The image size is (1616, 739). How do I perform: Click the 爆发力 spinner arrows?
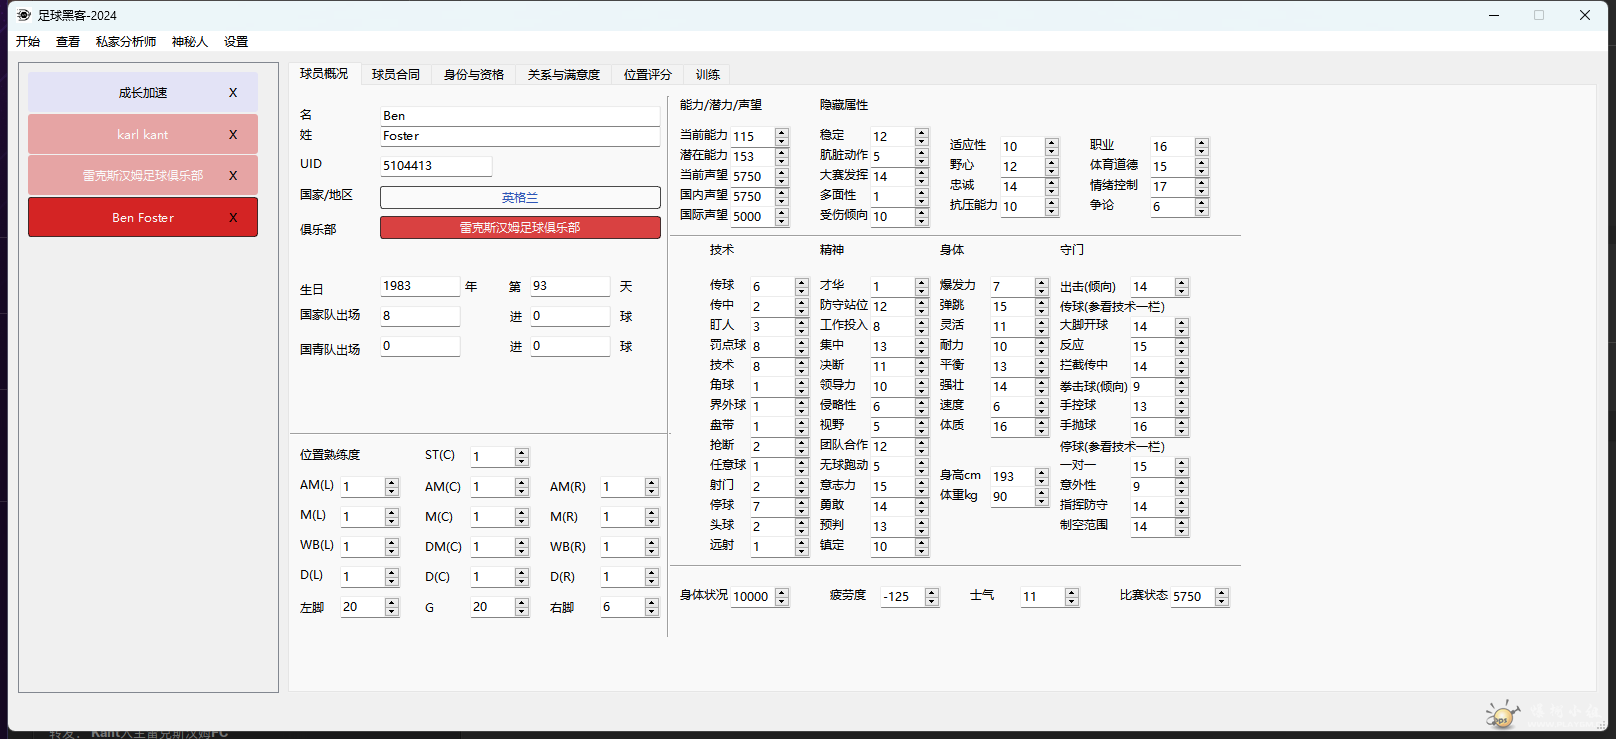pyautogui.click(x=1042, y=286)
